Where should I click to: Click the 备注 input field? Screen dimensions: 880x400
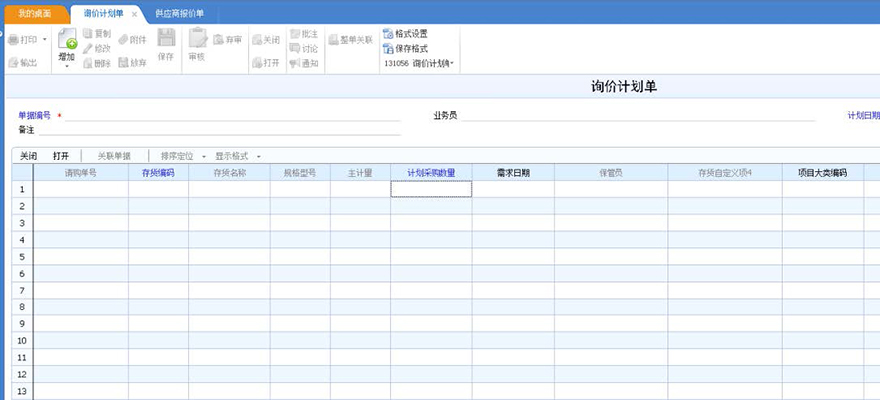[220, 130]
